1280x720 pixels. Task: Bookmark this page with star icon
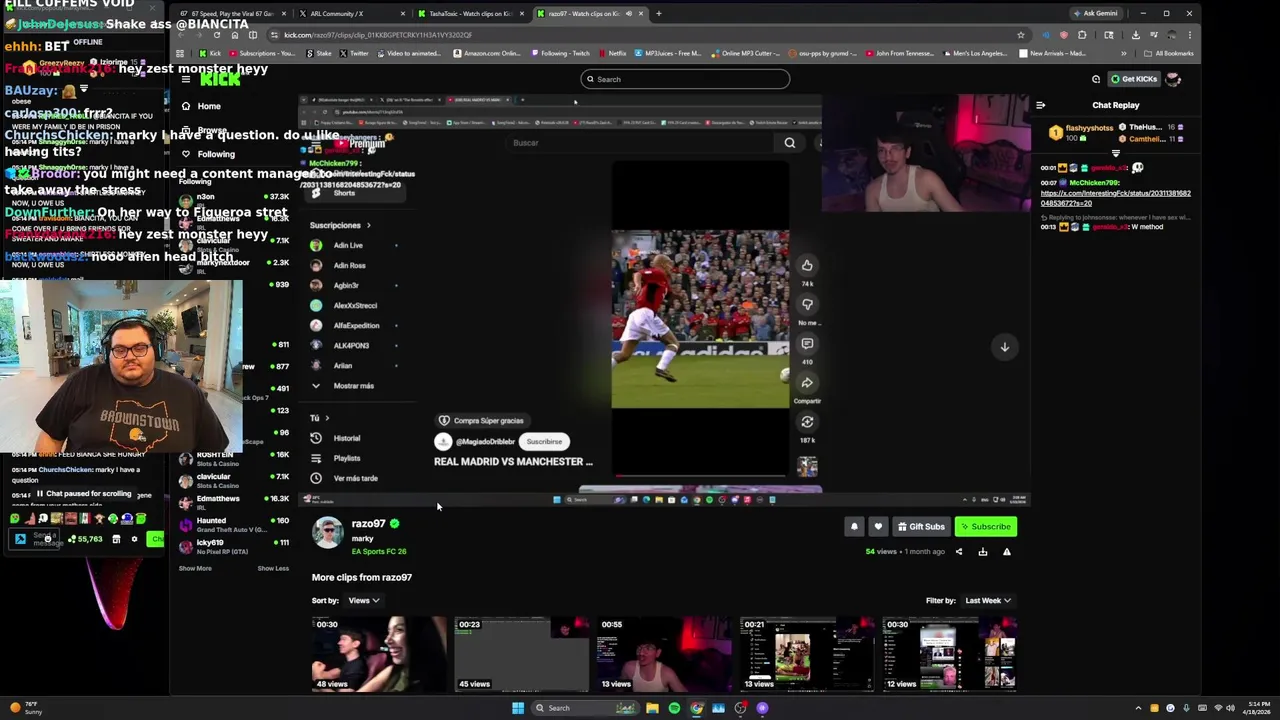[x=1021, y=35]
